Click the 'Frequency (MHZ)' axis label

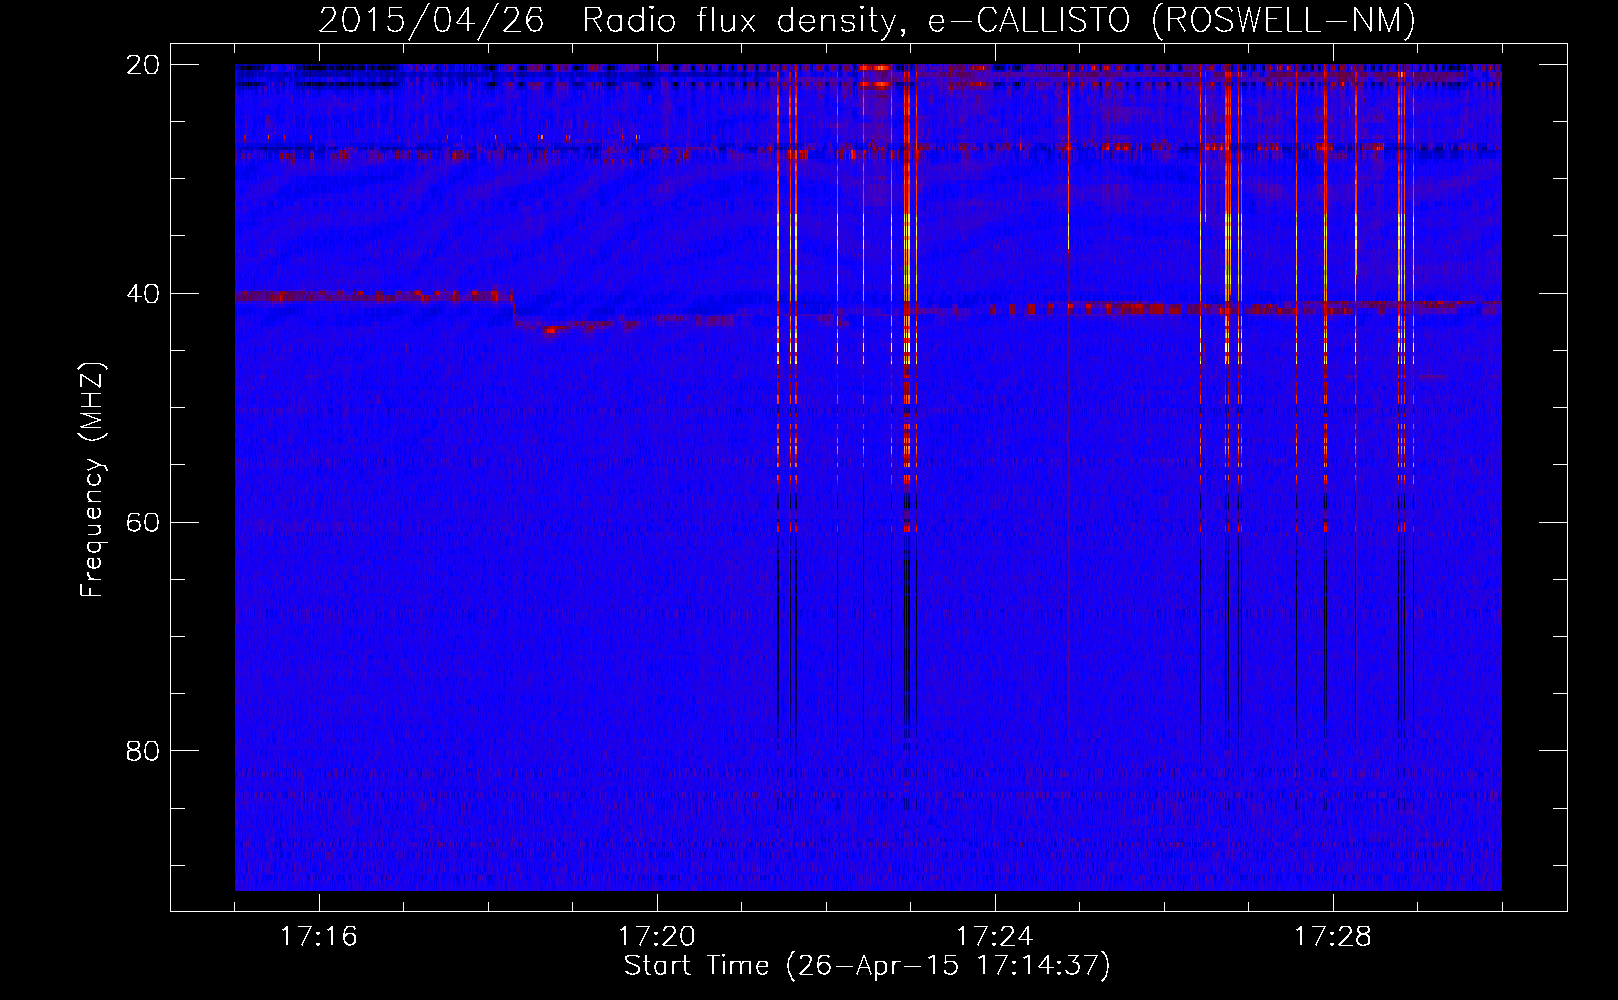click(92, 480)
